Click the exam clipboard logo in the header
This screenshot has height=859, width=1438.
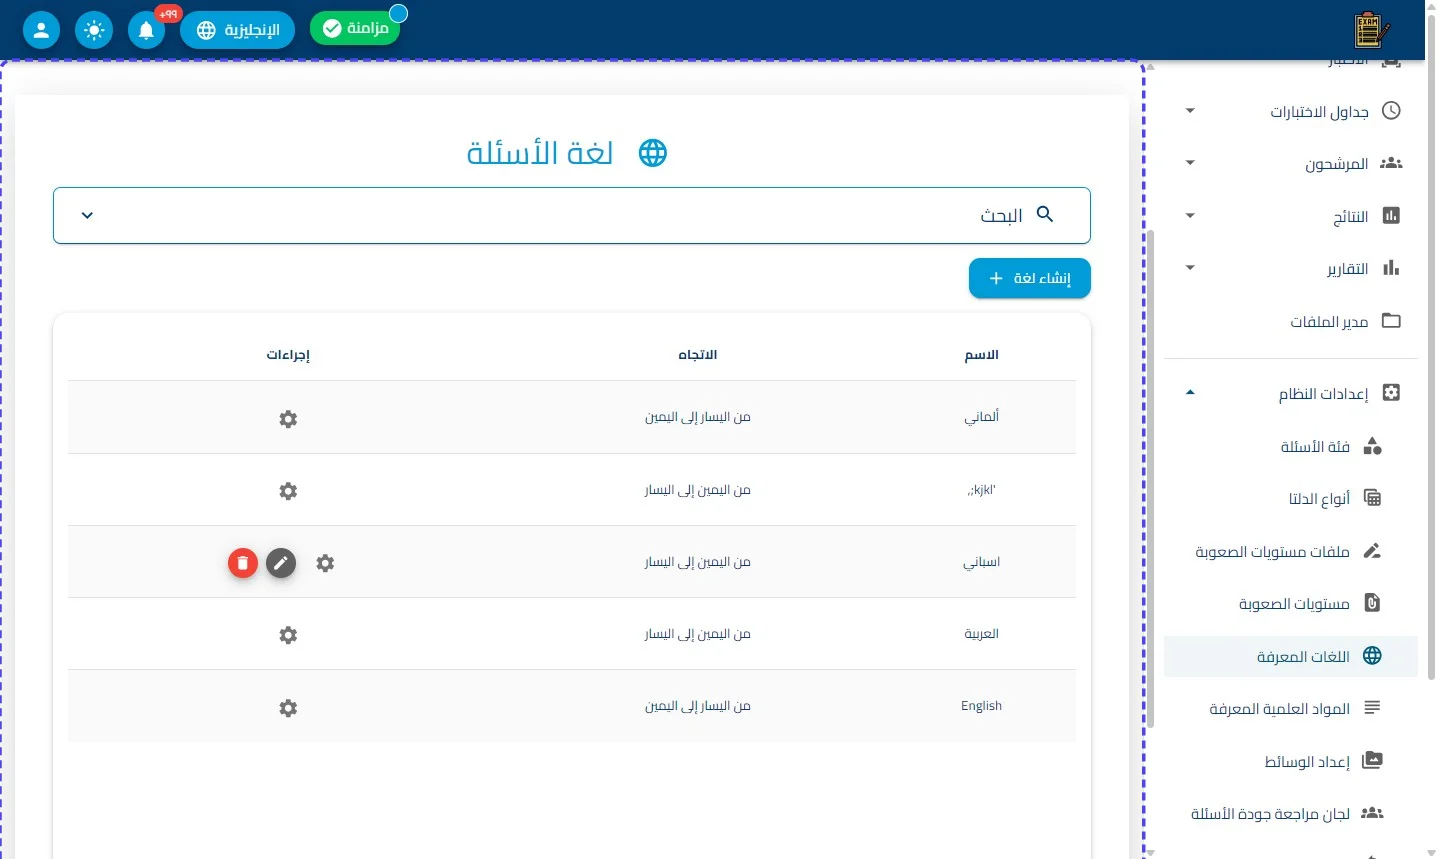[1371, 30]
